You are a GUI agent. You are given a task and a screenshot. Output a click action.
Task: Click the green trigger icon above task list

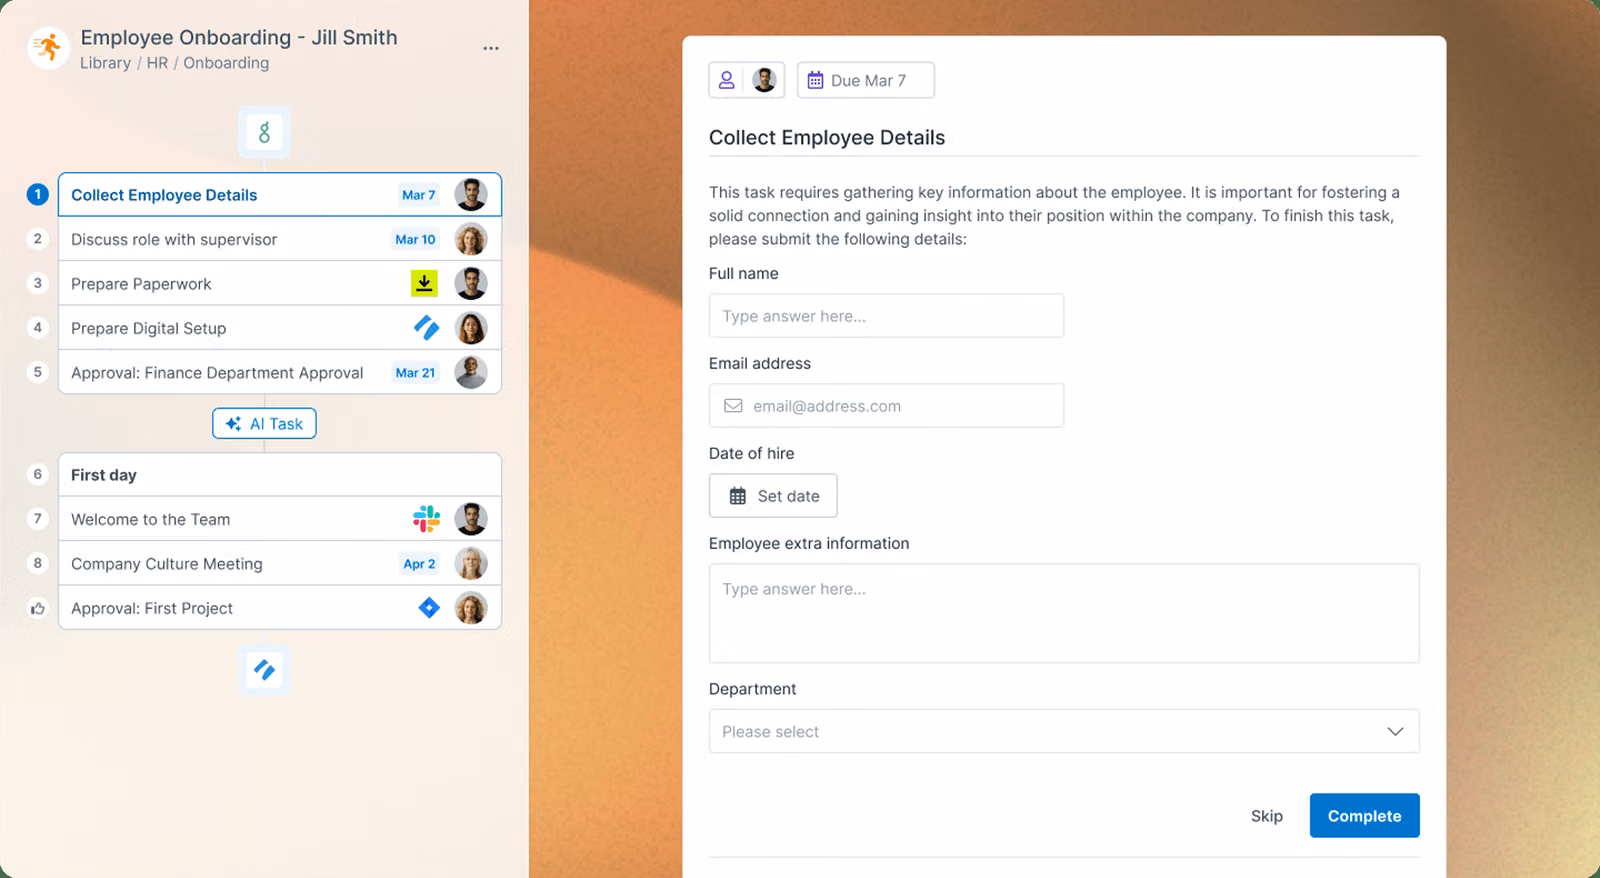click(x=264, y=132)
